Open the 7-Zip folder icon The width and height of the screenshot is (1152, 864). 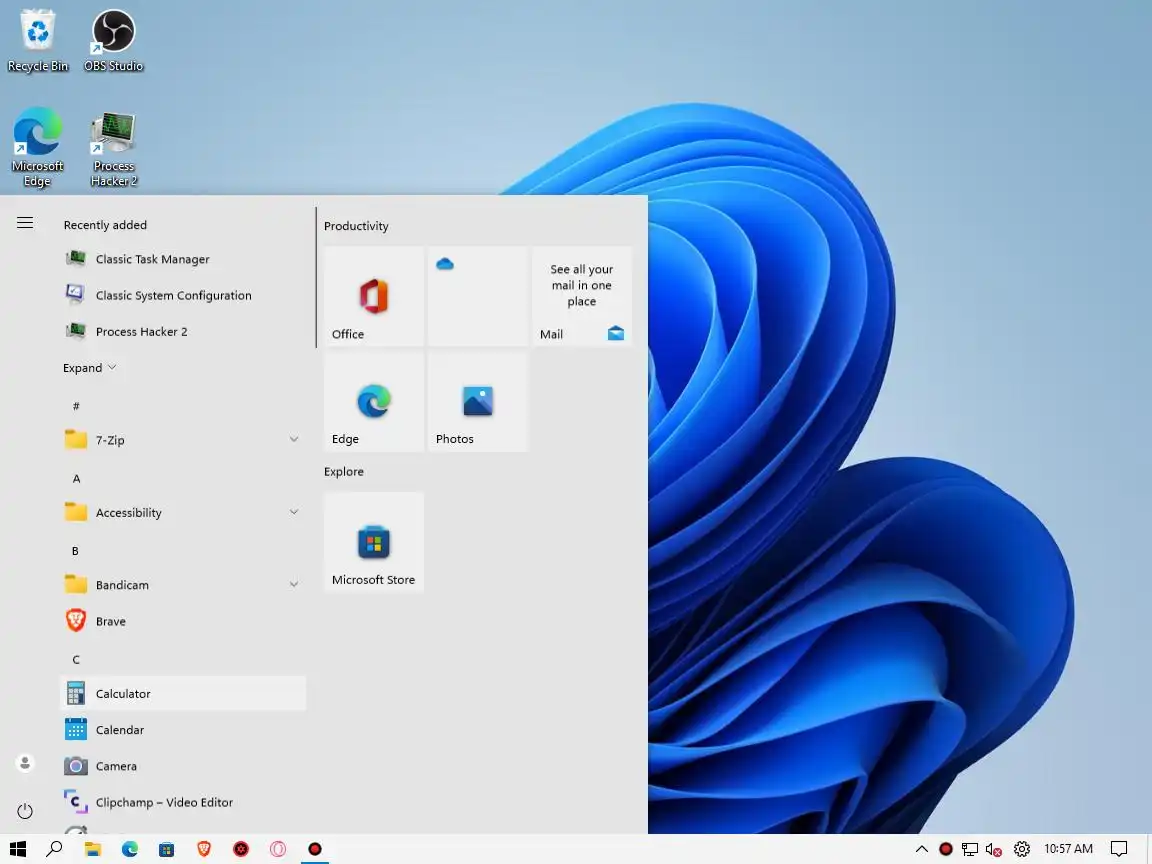click(x=76, y=439)
